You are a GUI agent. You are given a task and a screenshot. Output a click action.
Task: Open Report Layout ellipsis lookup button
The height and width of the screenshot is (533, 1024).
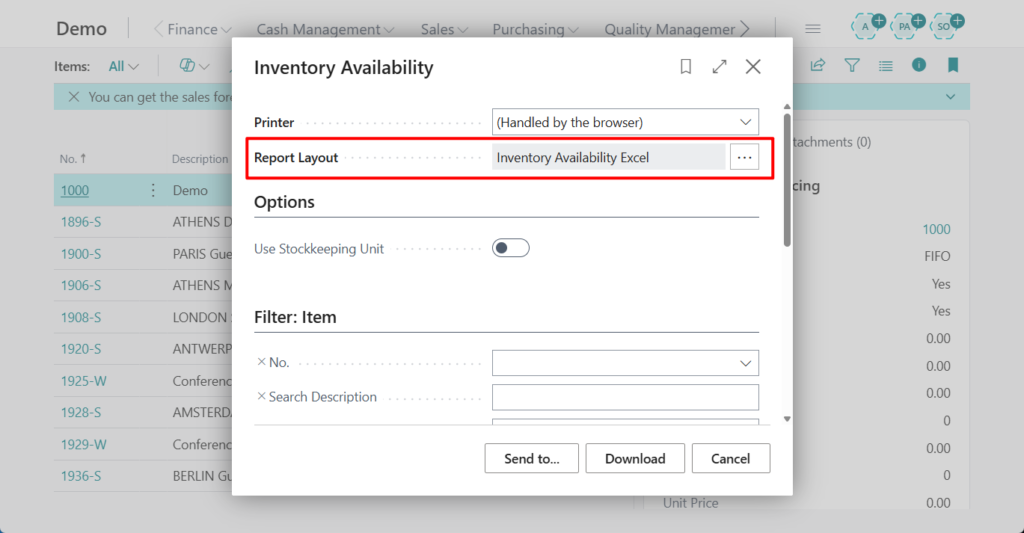coord(744,157)
